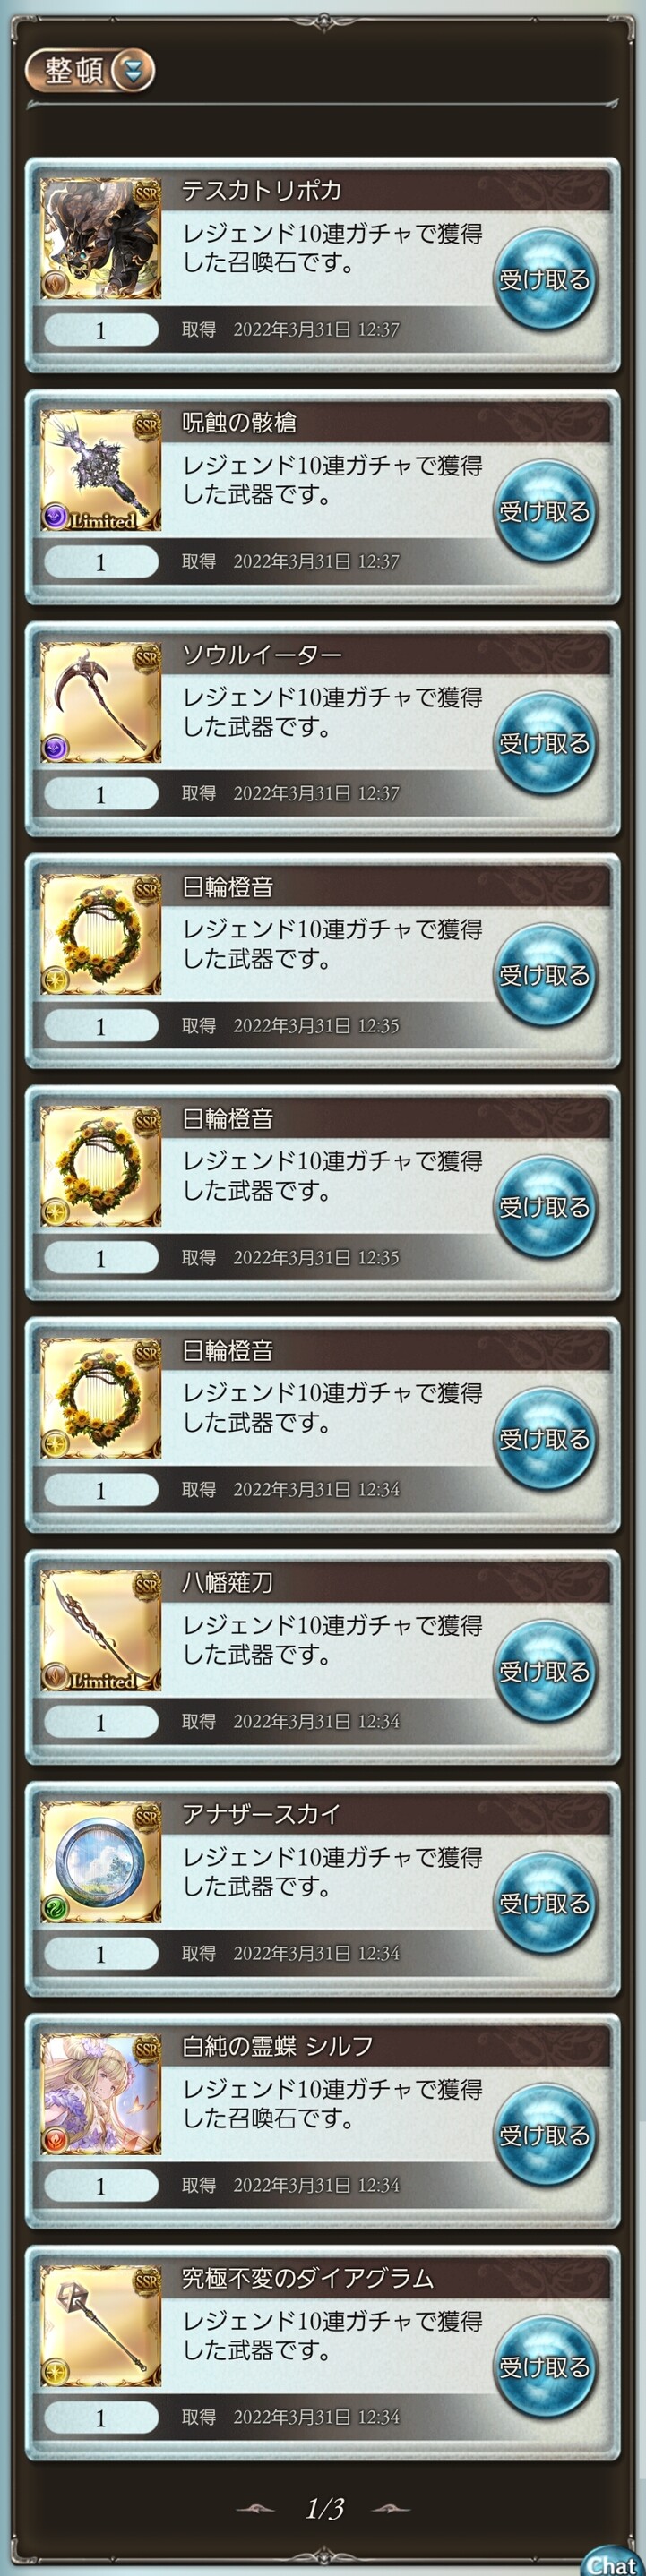Select the 呪蝕の骸槍 weapon icon
The height and width of the screenshot is (2576, 646).
(x=100, y=471)
